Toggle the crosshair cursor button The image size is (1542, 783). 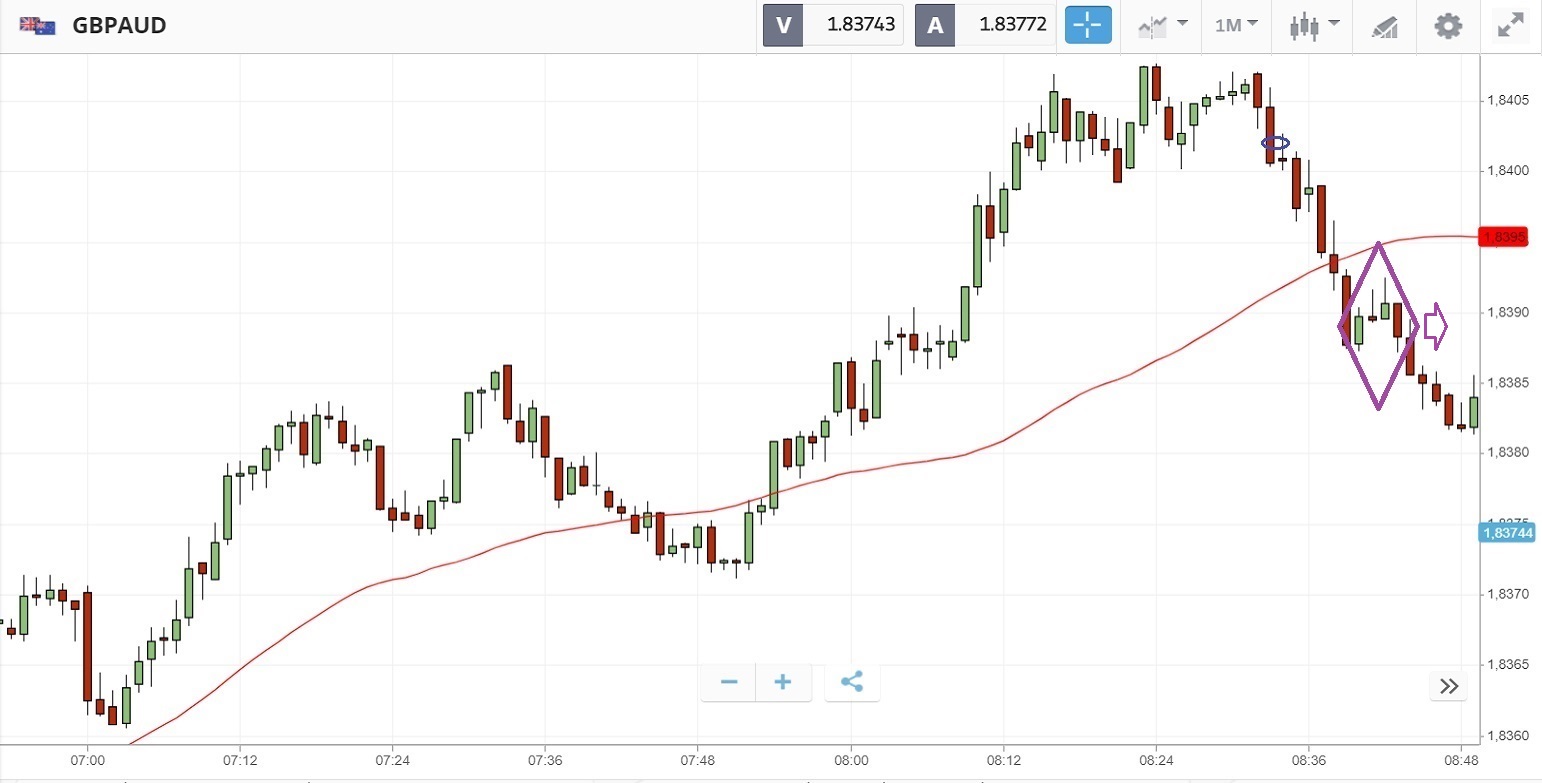(x=1088, y=25)
